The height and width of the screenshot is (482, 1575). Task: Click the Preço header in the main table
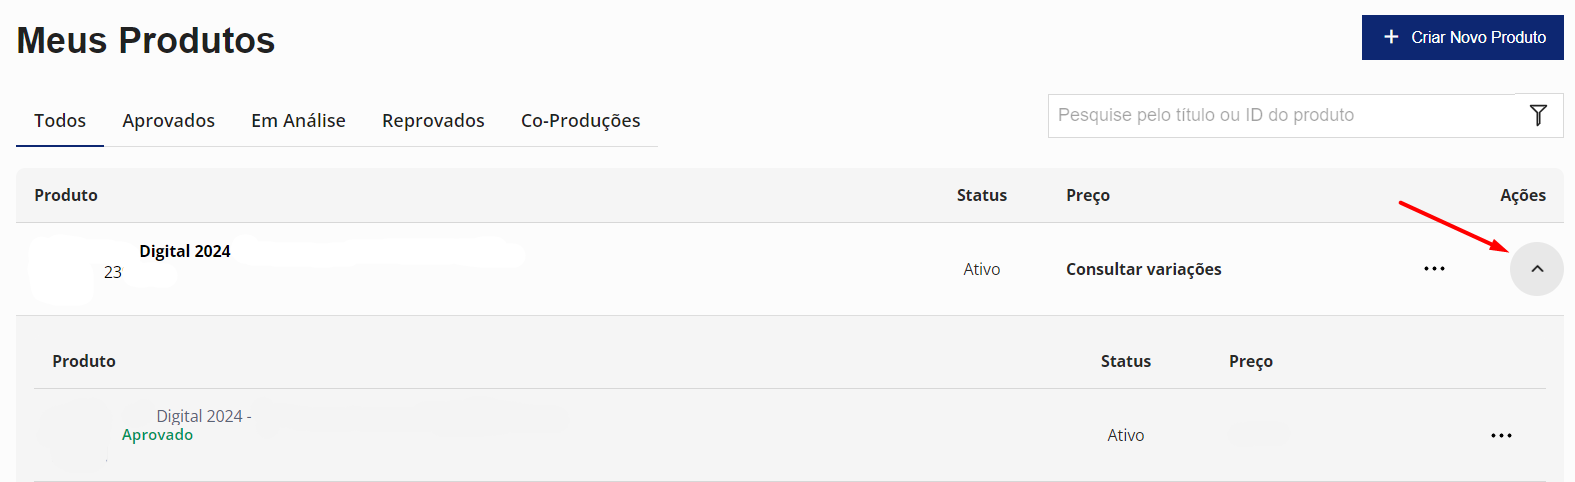pos(1087,195)
